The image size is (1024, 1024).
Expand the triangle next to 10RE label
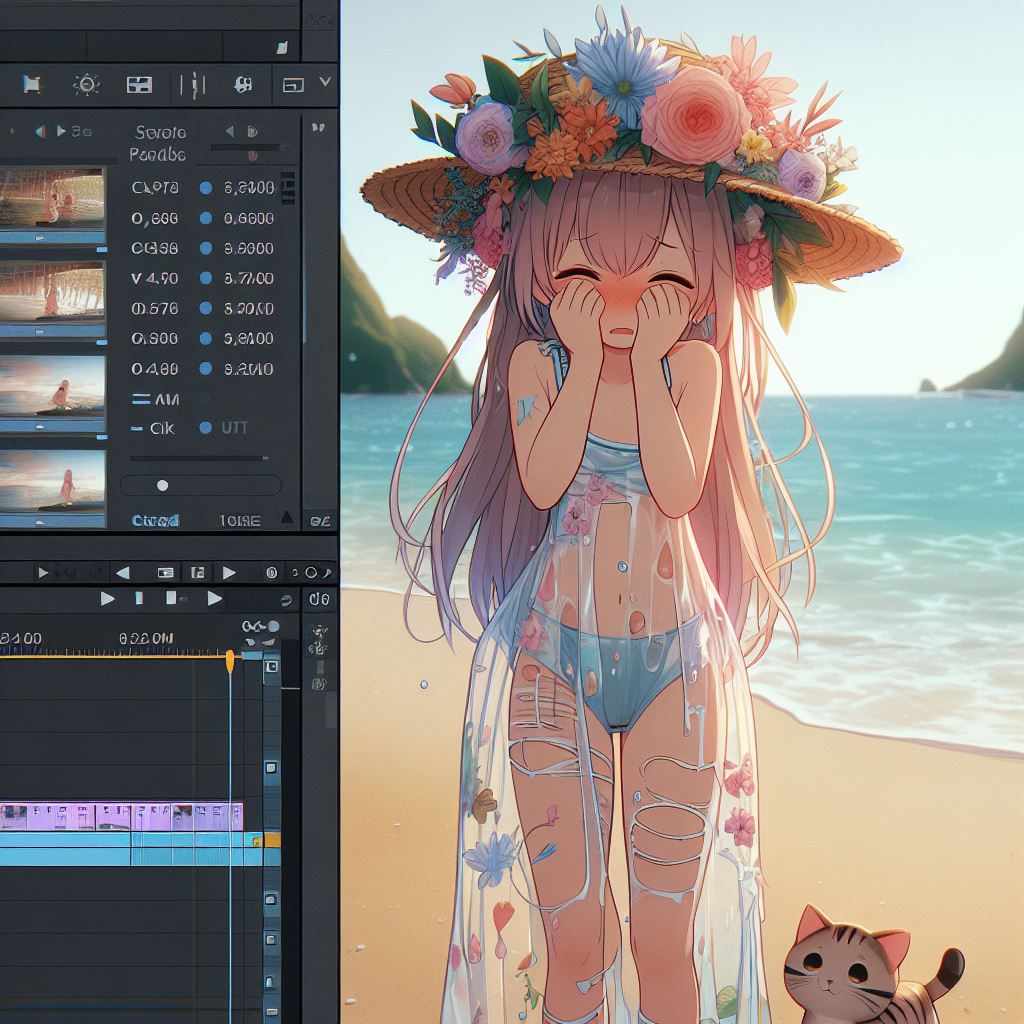pyautogui.click(x=286, y=518)
